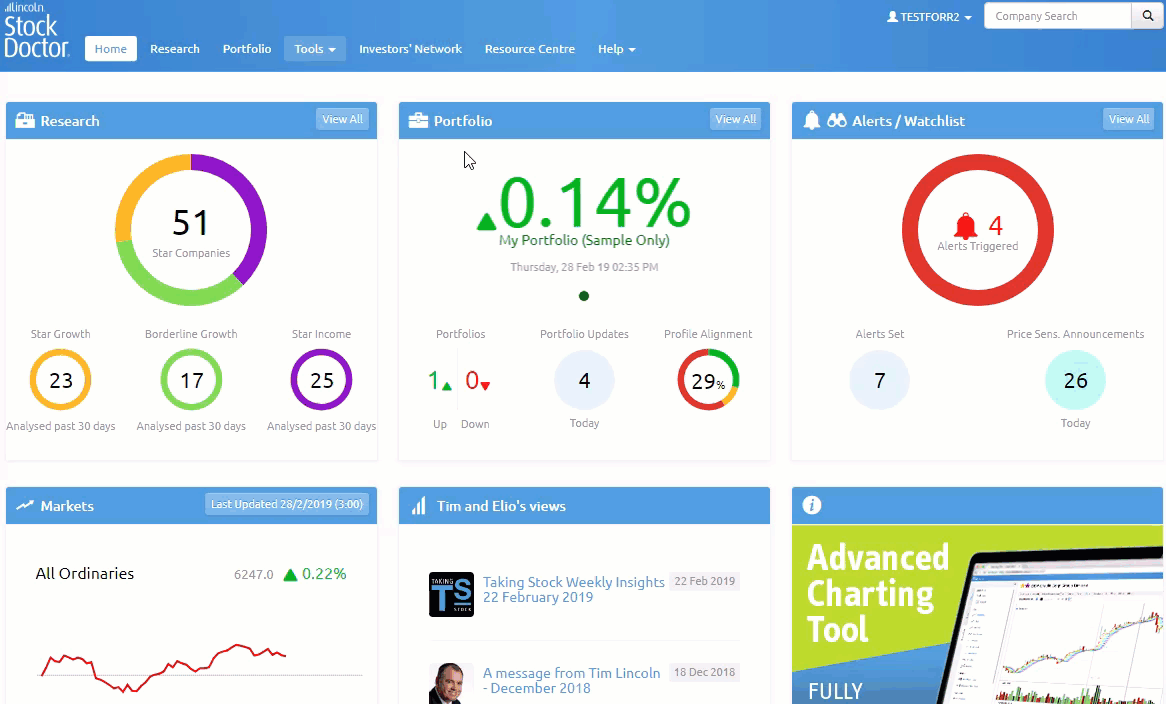Click View All in Portfolio panel
The height and width of the screenshot is (704, 1166).
tap(735, 119)
